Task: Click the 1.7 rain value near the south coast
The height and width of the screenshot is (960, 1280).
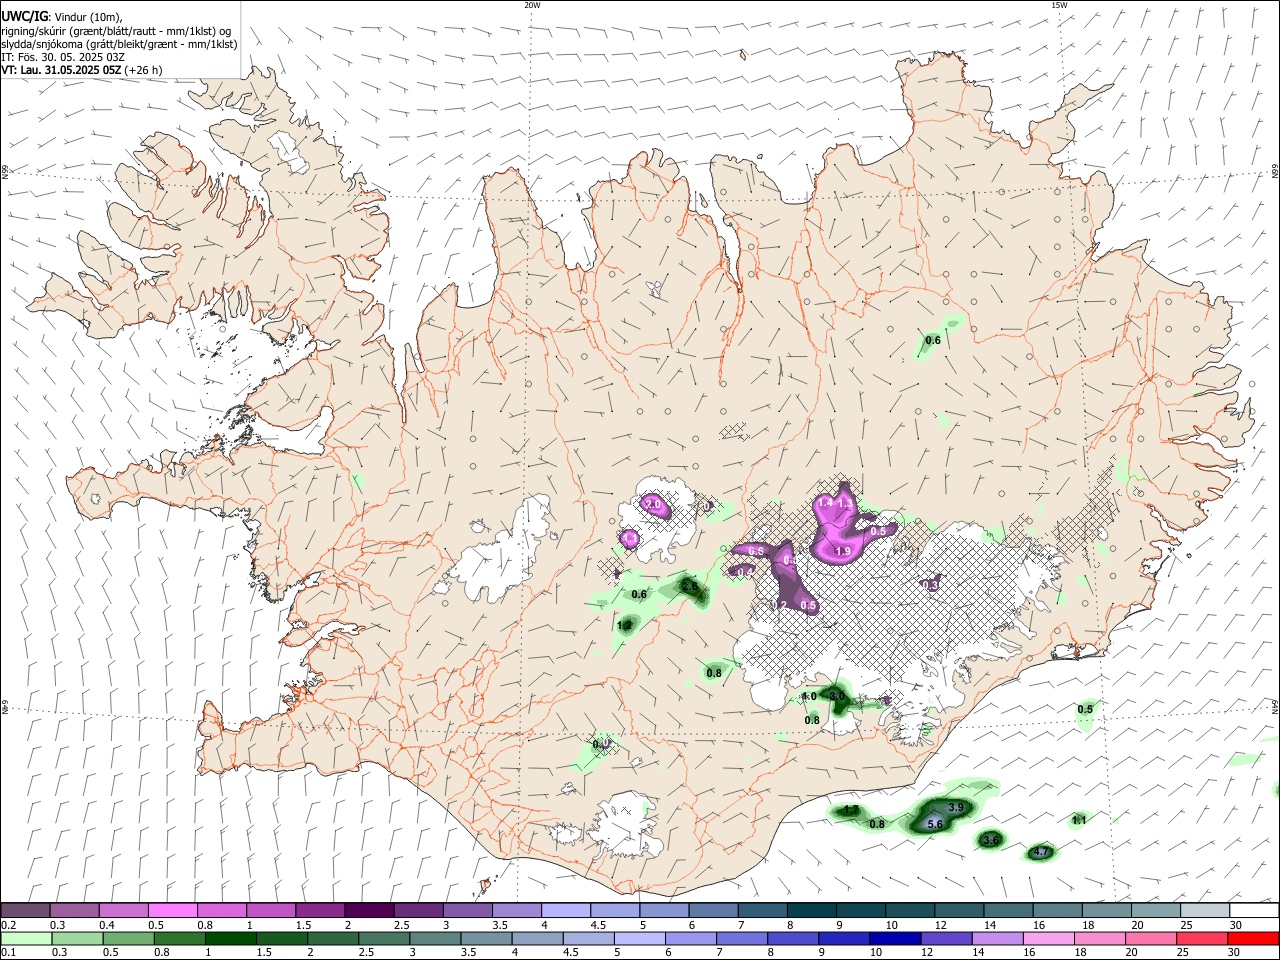Action: point(851,810)
